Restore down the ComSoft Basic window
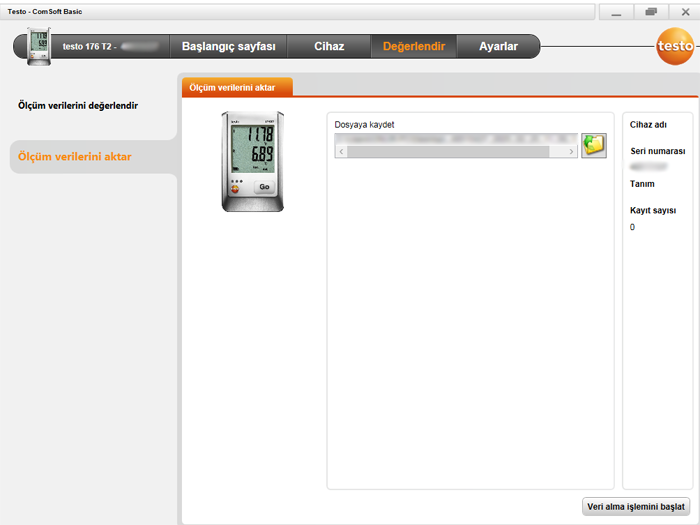This screenshot has width=700, height=525. click(x=651, y=11)
